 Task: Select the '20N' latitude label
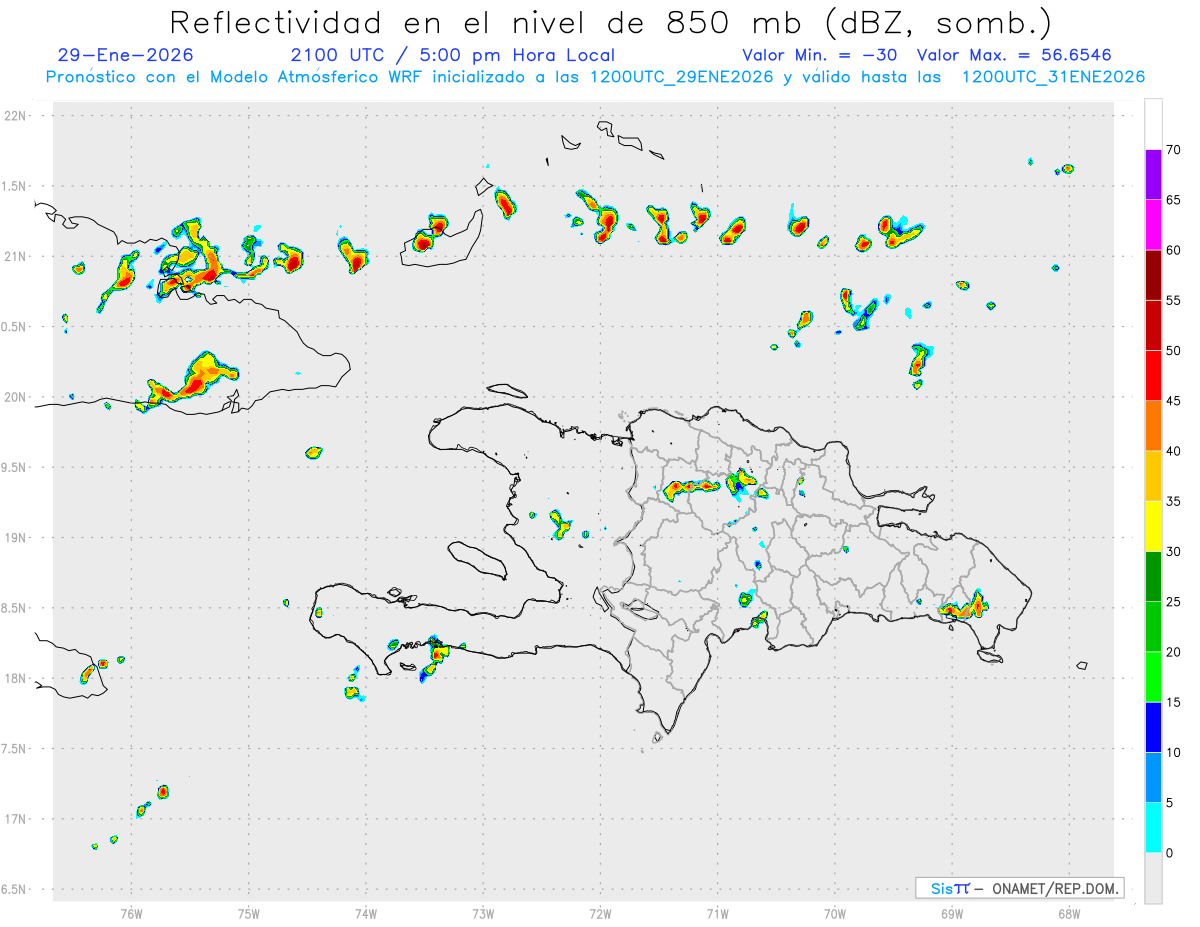[x=17, y=397]
